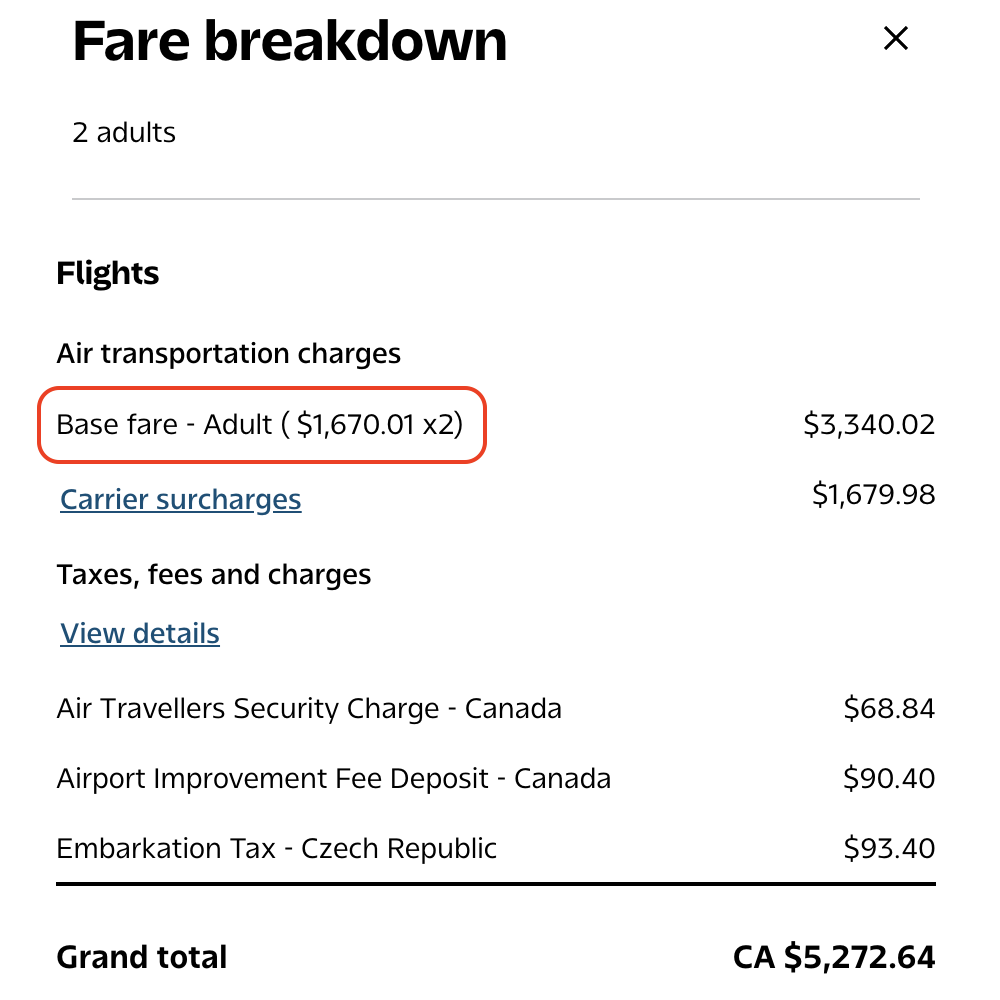Select the Airport Improvement Fee Deposit row
This screenshot has width=1000, height=1000.
(x=333, y=778)
